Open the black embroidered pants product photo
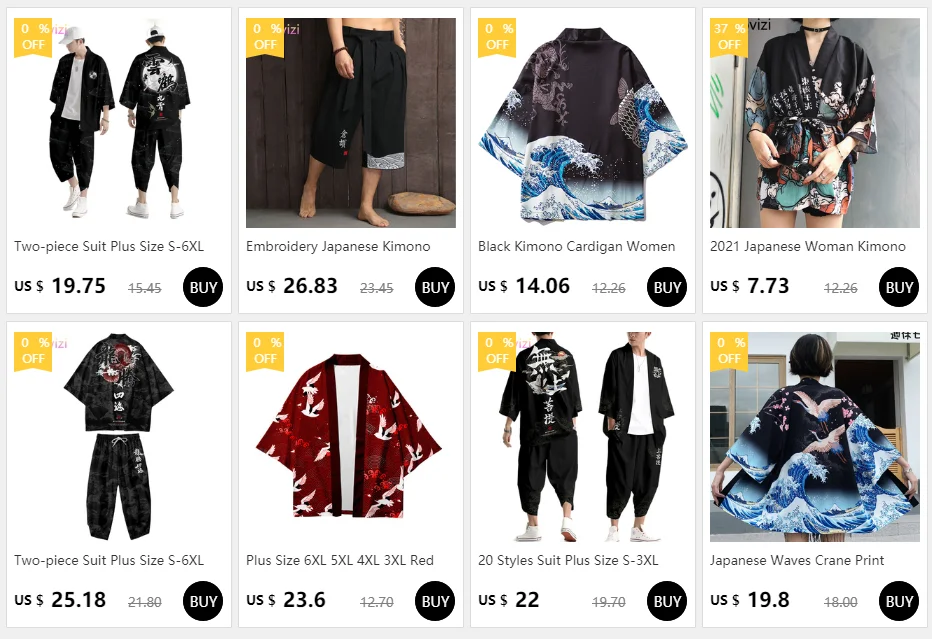 [351, 122]
